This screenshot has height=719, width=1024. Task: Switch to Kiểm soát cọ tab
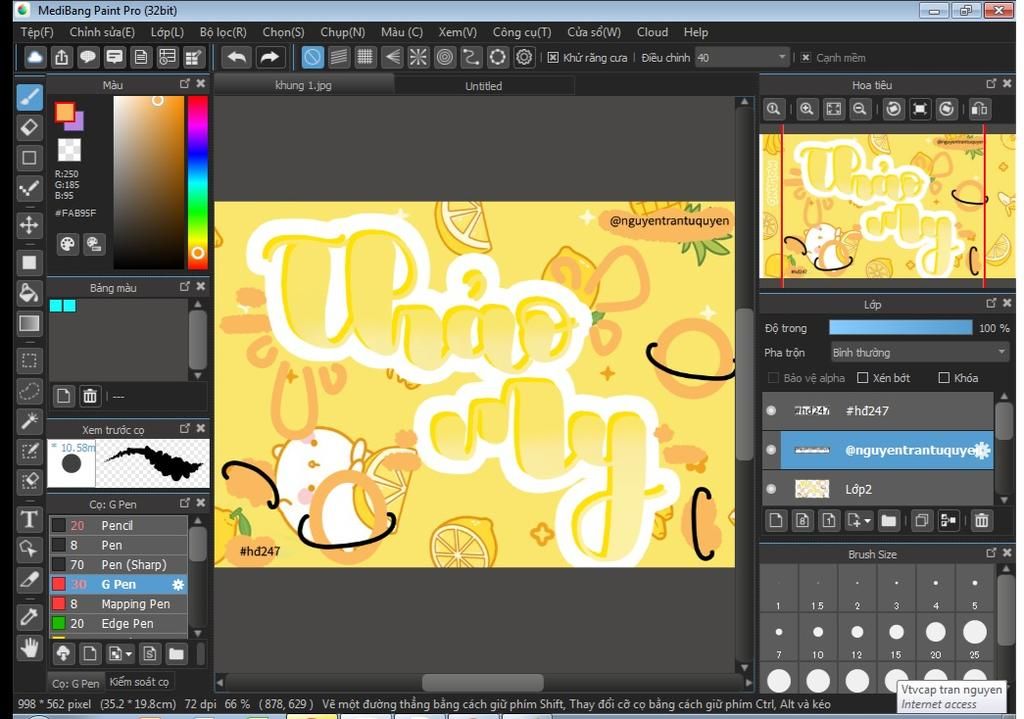(x=139, y=682)
